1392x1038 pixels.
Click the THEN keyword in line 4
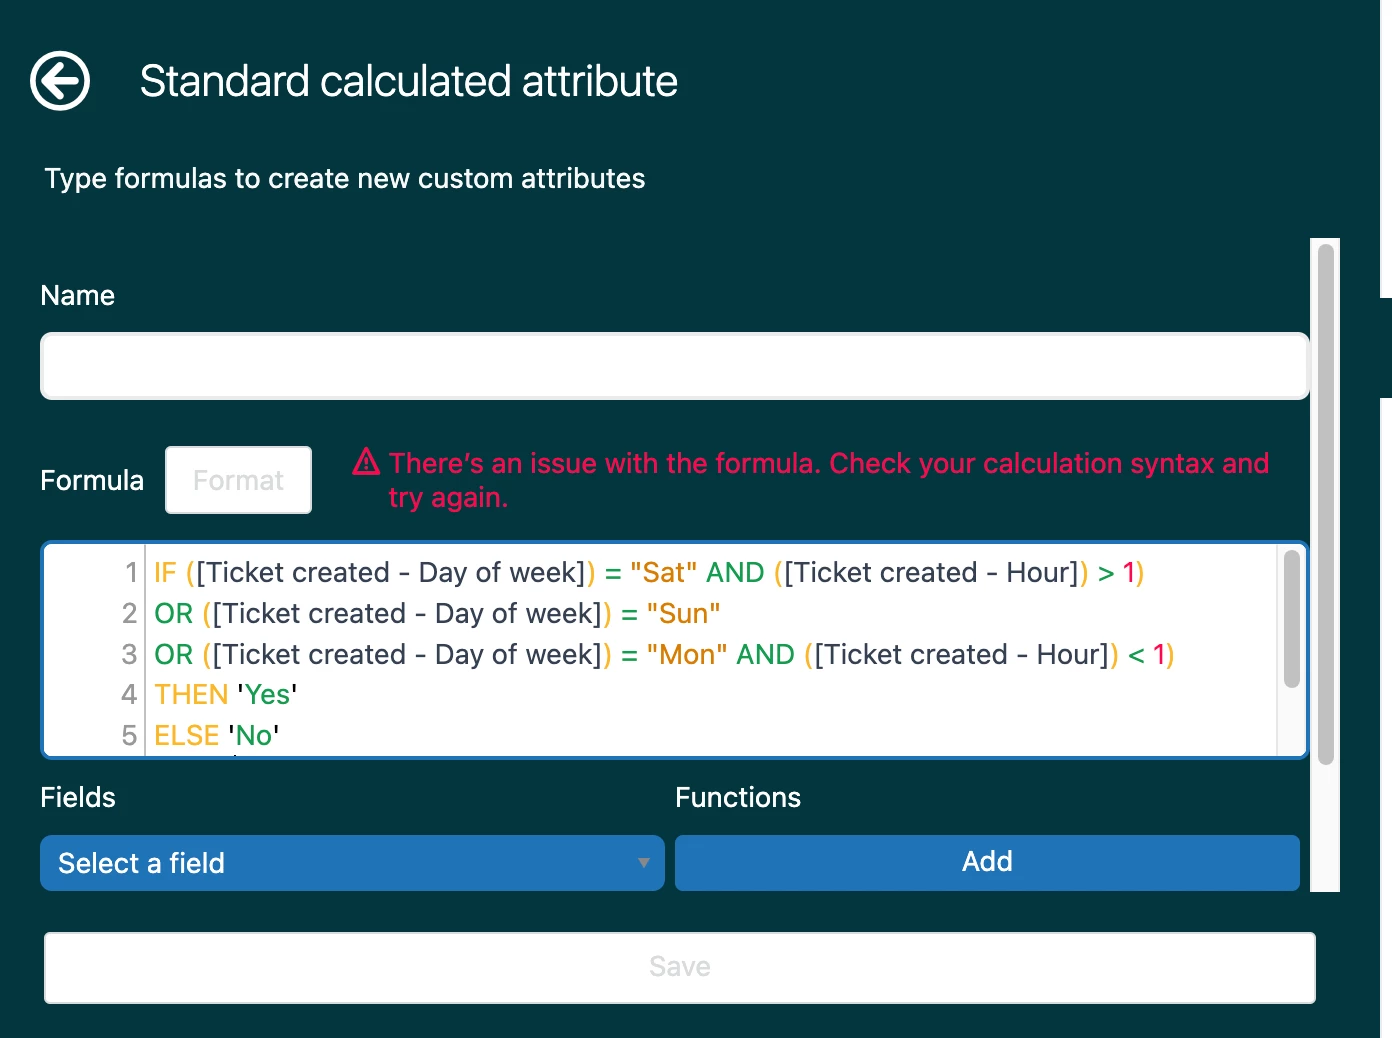(191, 695)
